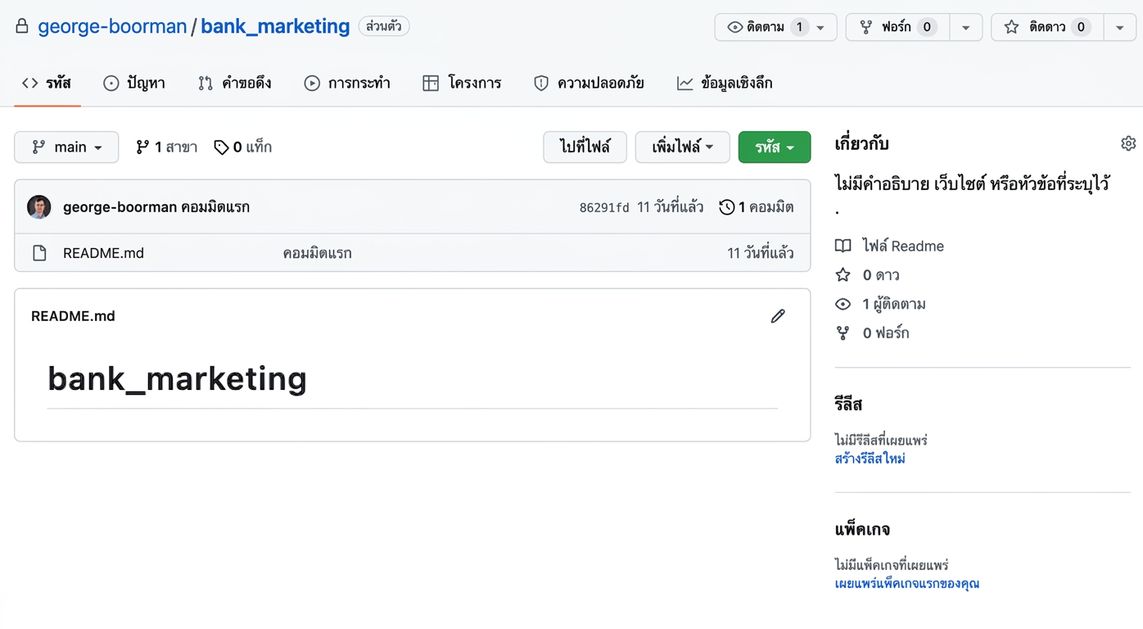
Task: Open the george-boorman owner link
Action: pos(112,26)
